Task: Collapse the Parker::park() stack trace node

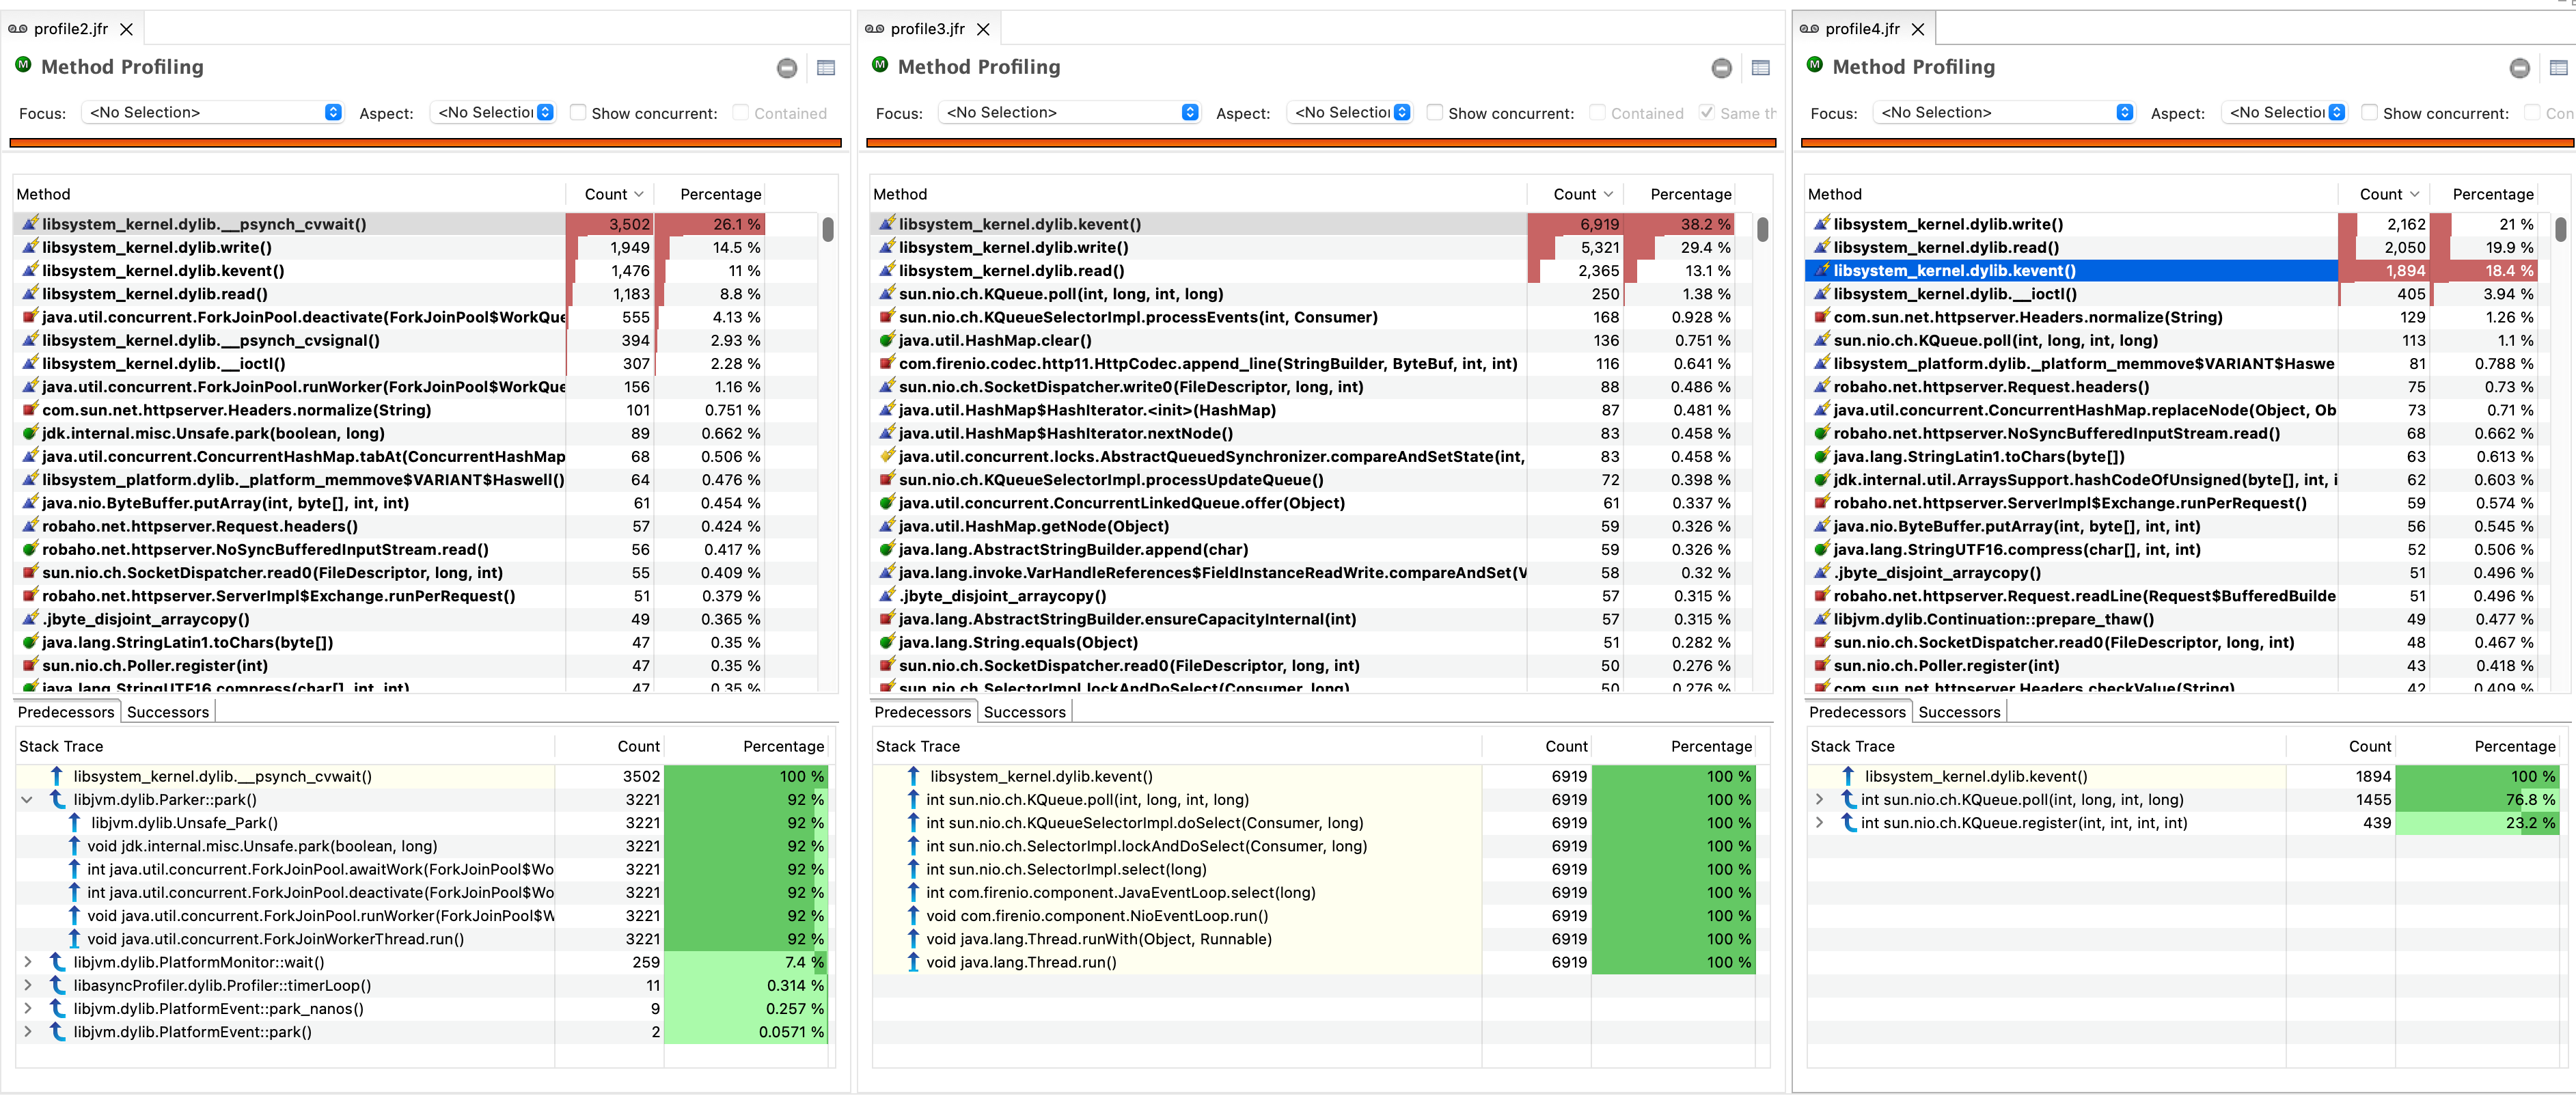Action: click(27, 800)
